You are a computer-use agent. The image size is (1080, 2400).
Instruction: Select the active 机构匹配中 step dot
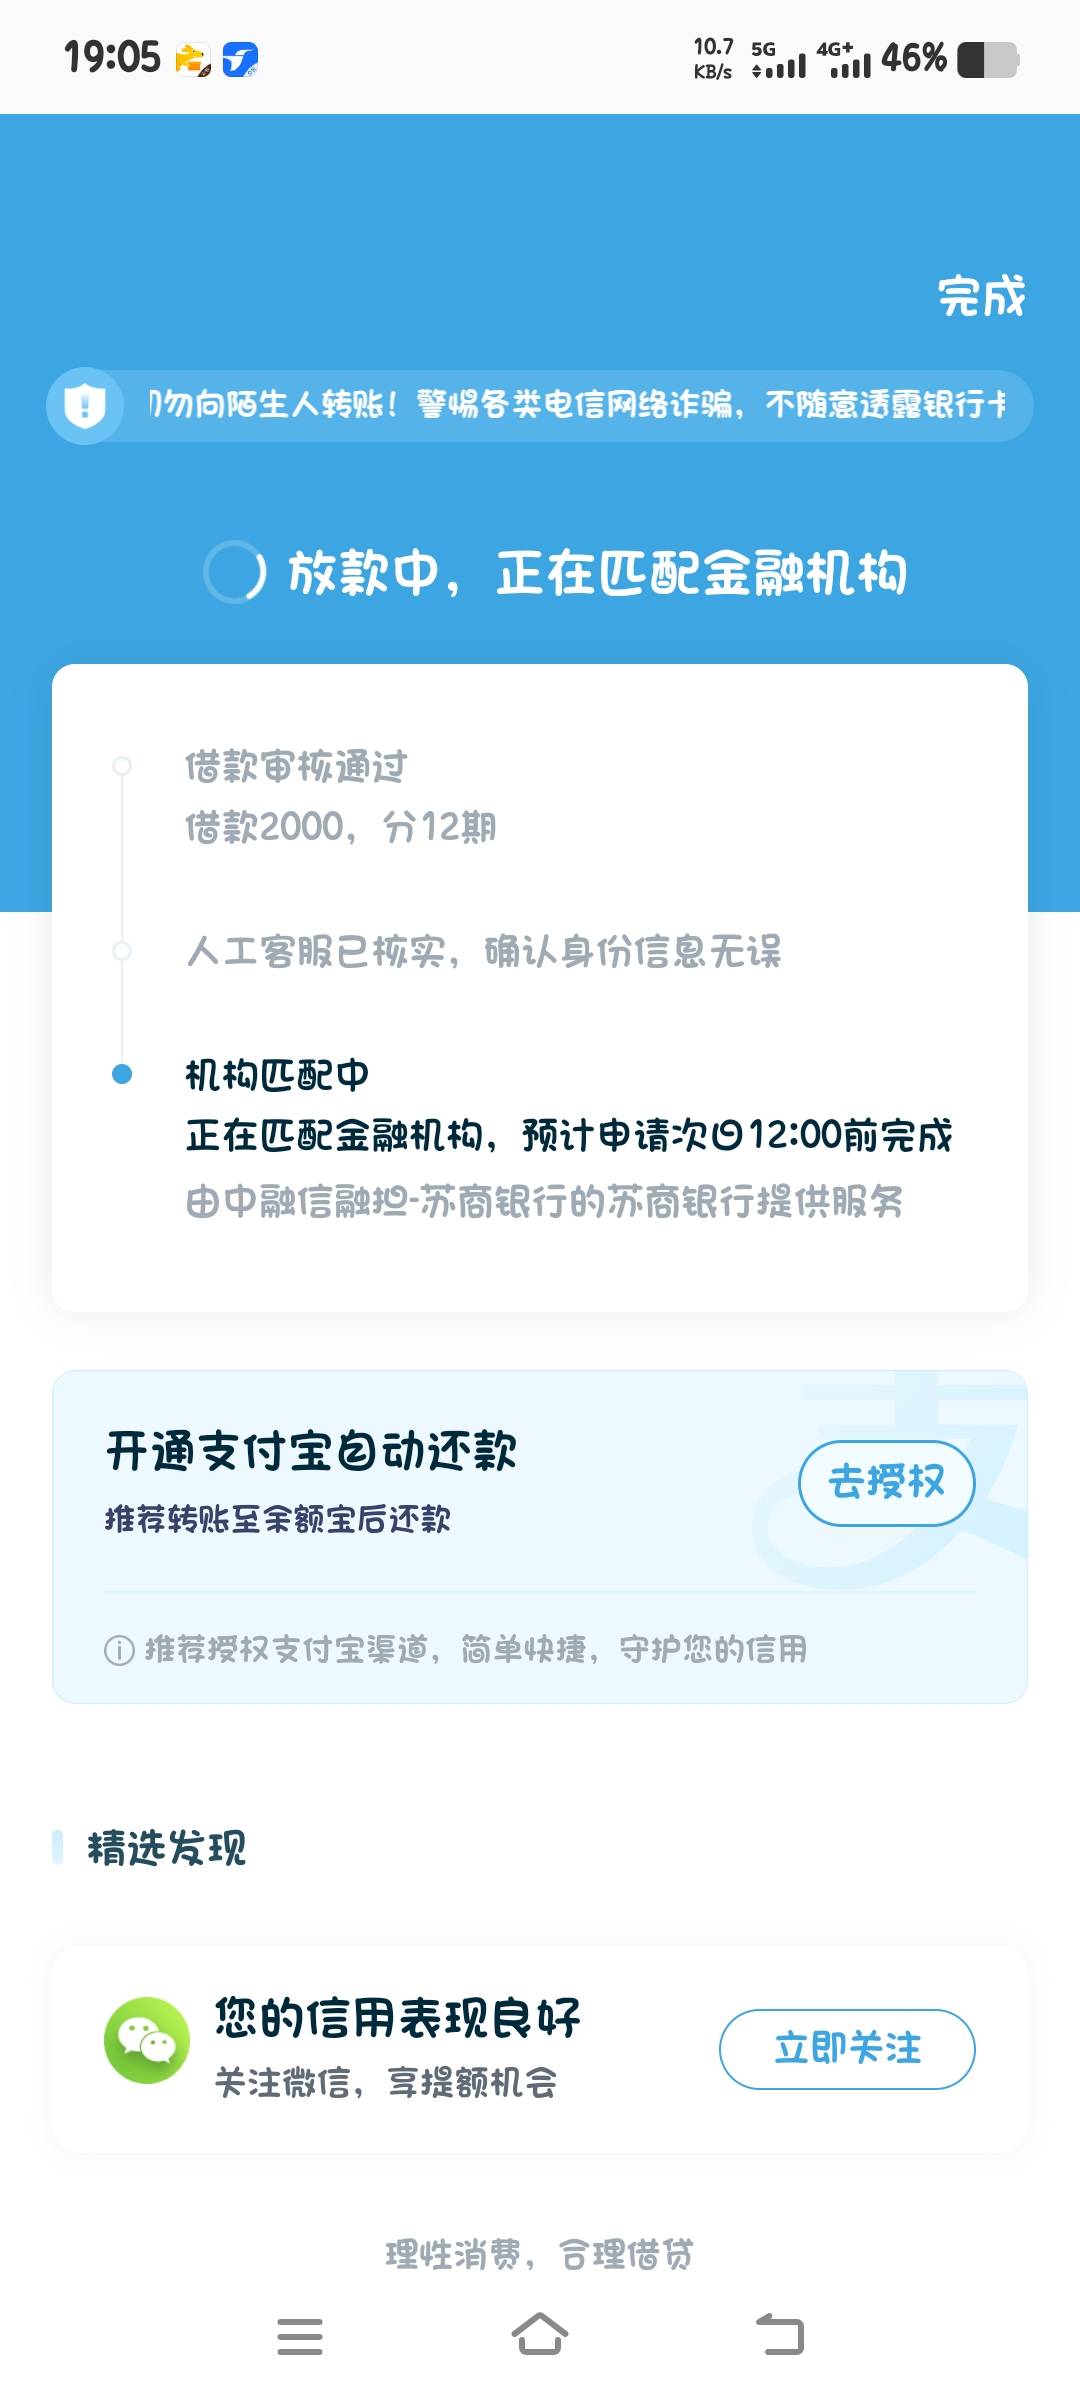coord(122,1074)
